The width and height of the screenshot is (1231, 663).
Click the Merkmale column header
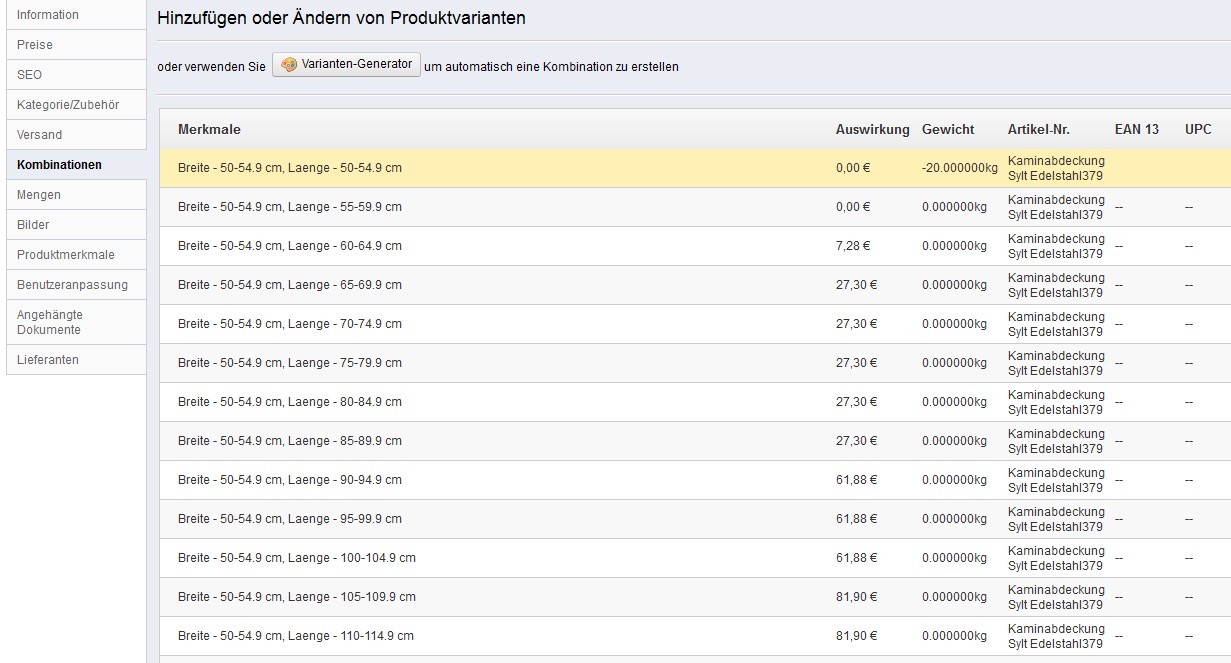tap(209, 130)
